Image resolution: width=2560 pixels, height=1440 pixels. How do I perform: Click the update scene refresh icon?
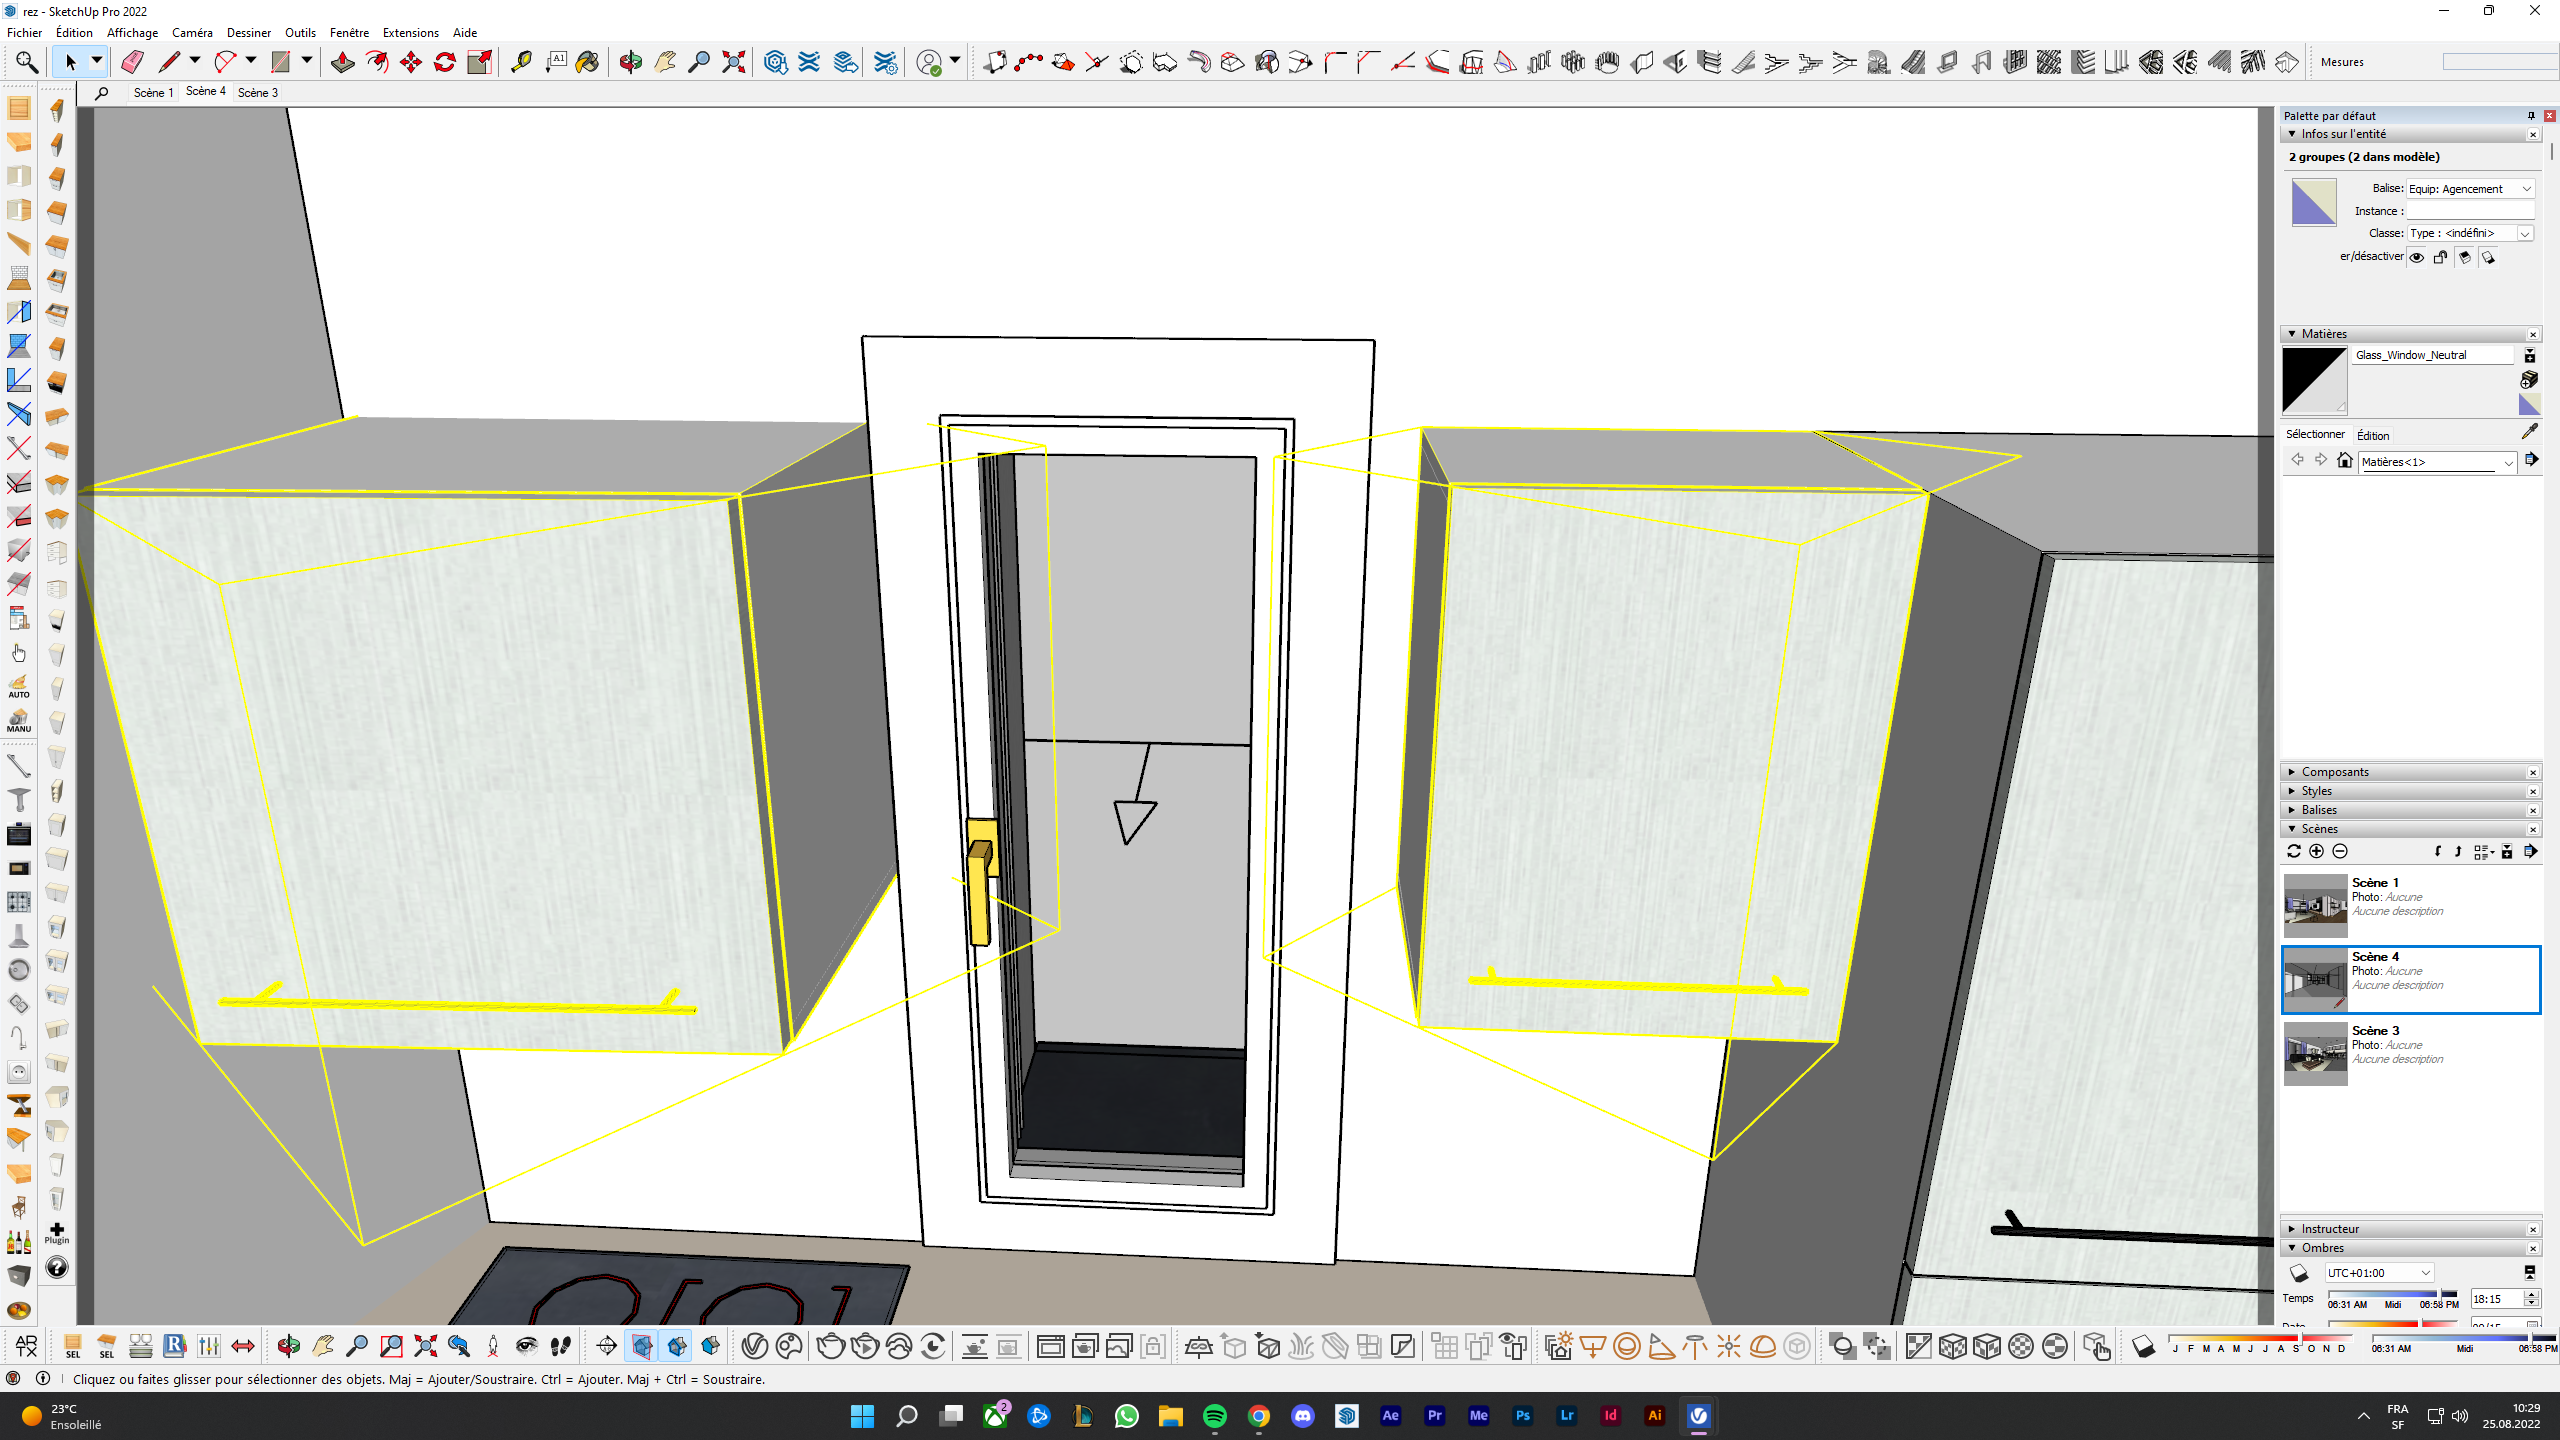point(2294,851)
